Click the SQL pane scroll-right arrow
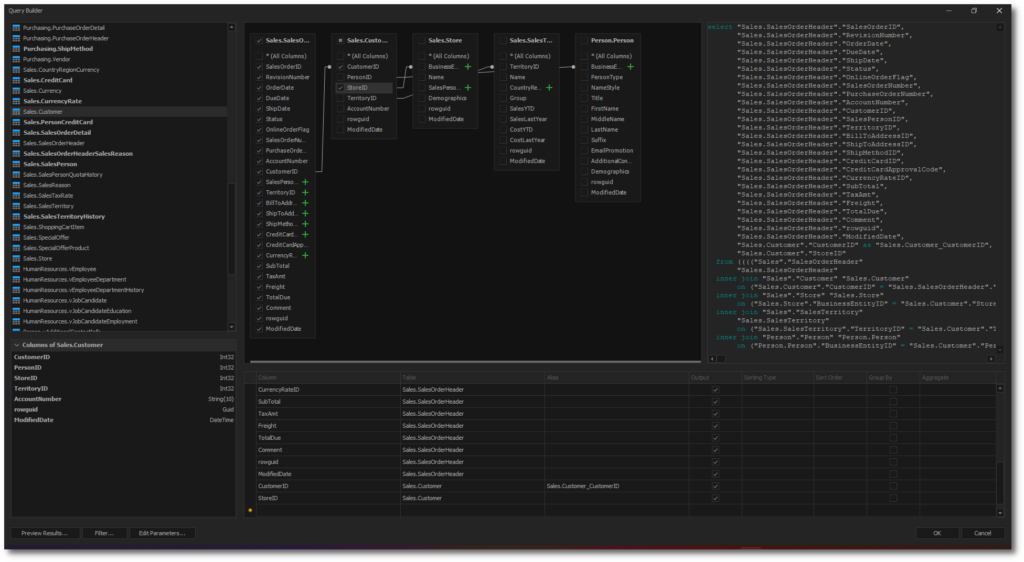This screenshot has width=1024, height=562. tap(991, 359)
